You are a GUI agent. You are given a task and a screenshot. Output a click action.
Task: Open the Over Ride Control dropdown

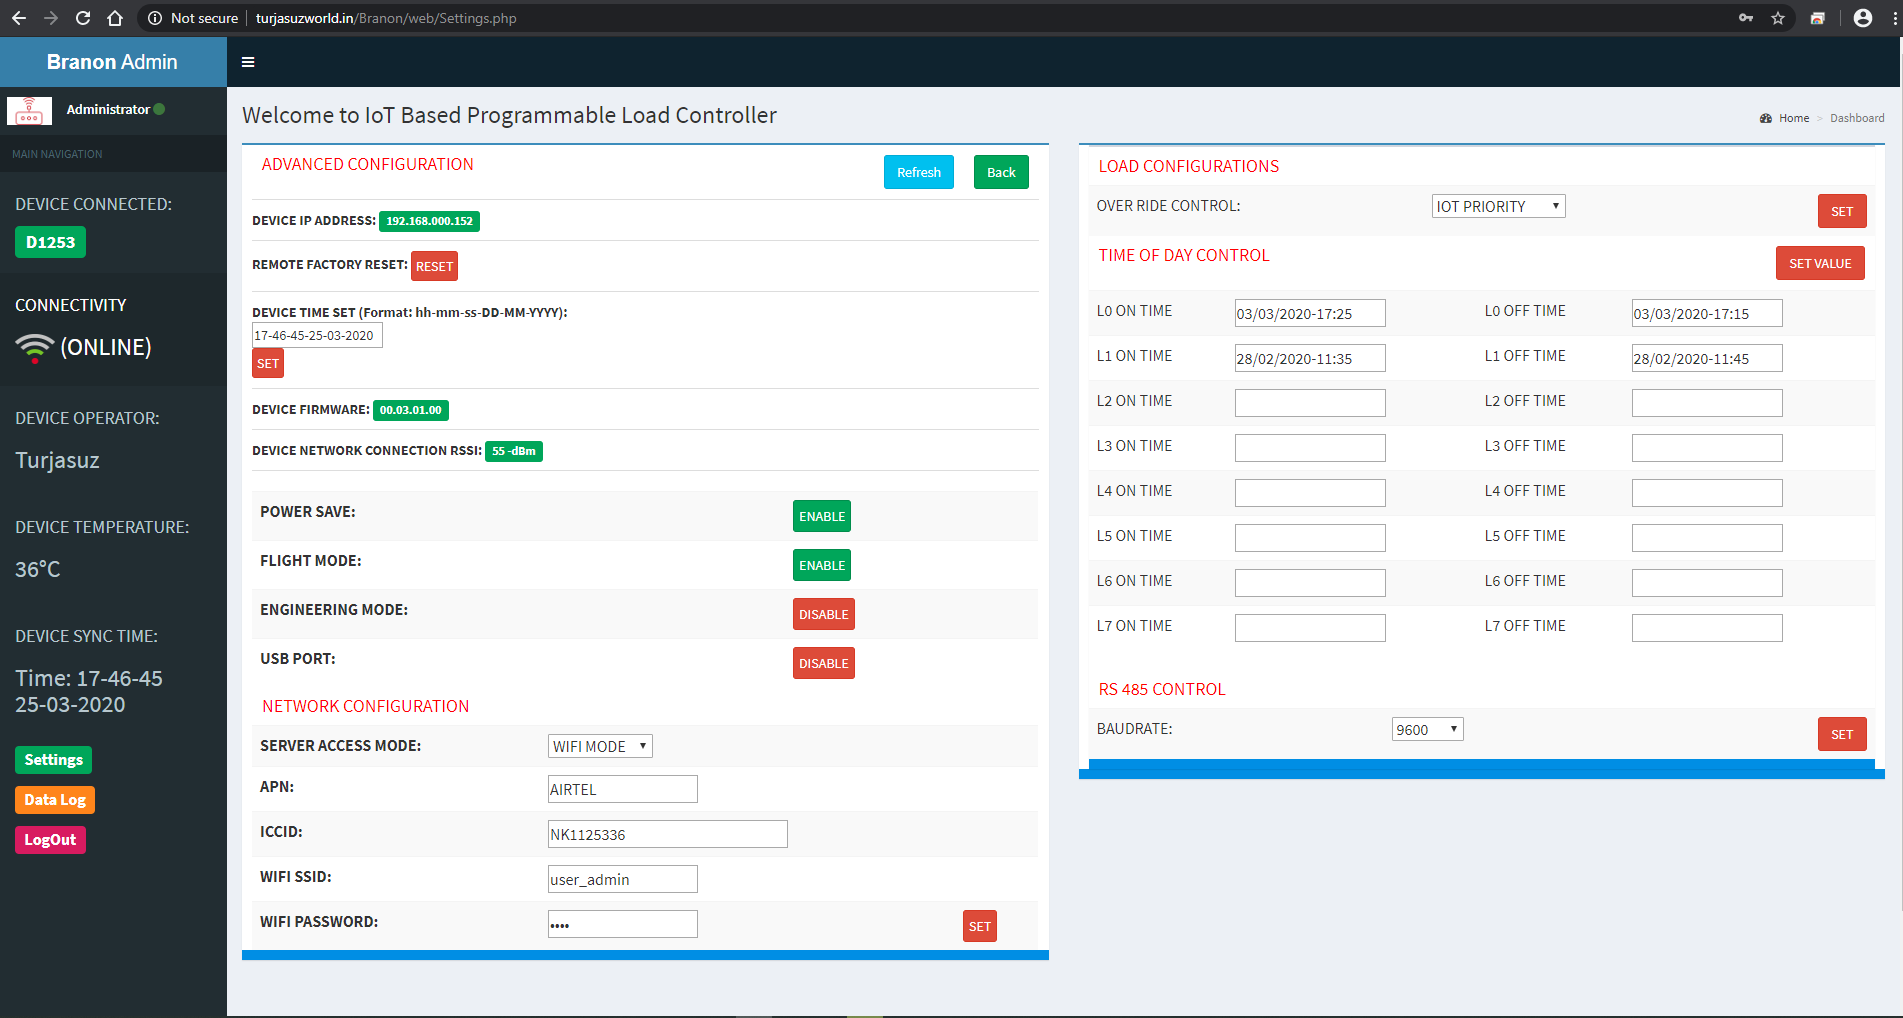point(1498,206)
